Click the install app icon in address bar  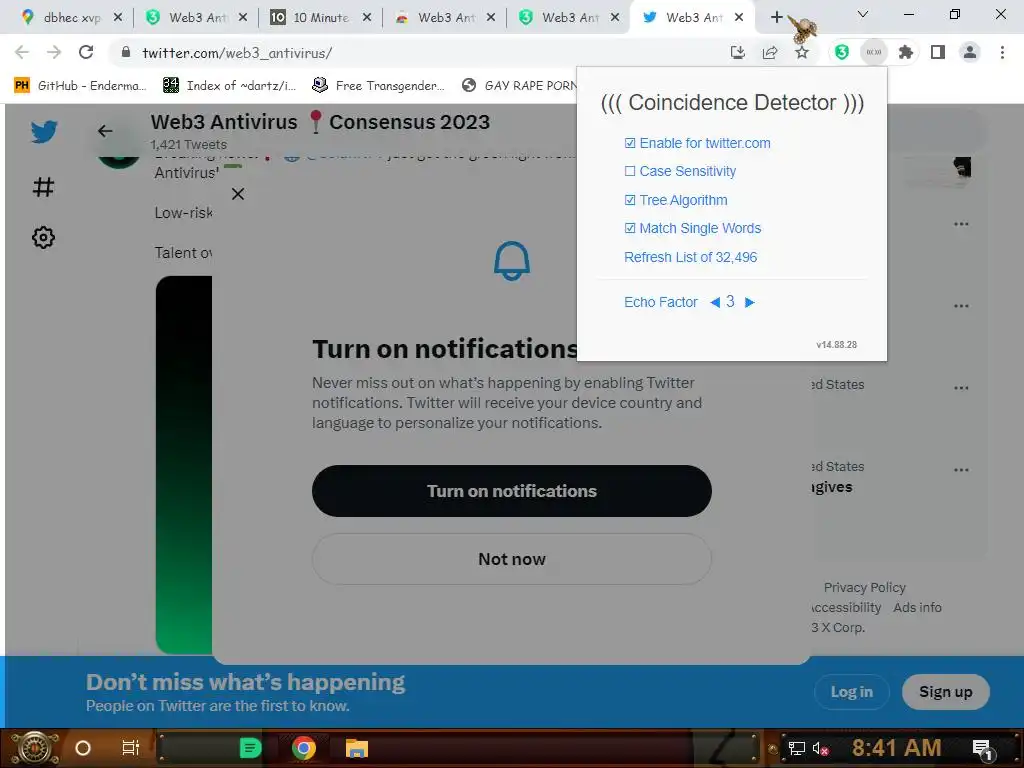pos(738,53)
